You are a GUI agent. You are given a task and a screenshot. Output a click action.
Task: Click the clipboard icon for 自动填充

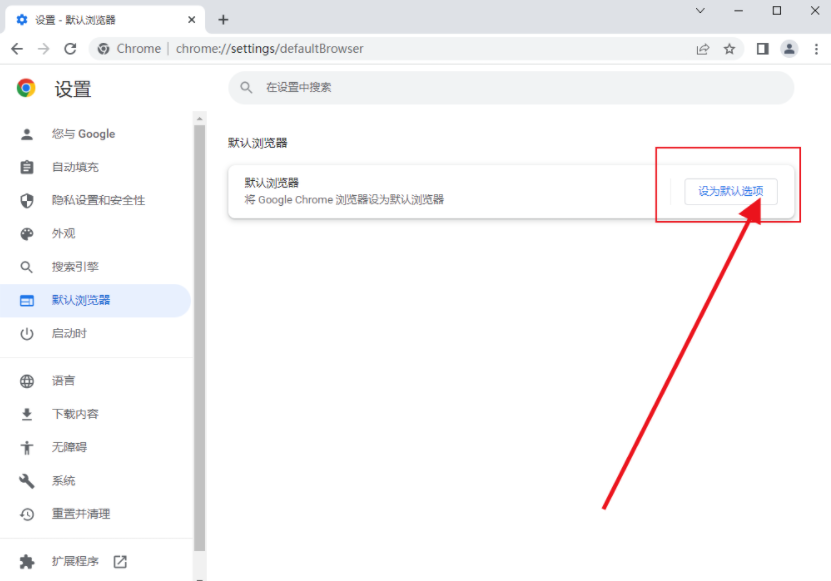pos(26,167)
